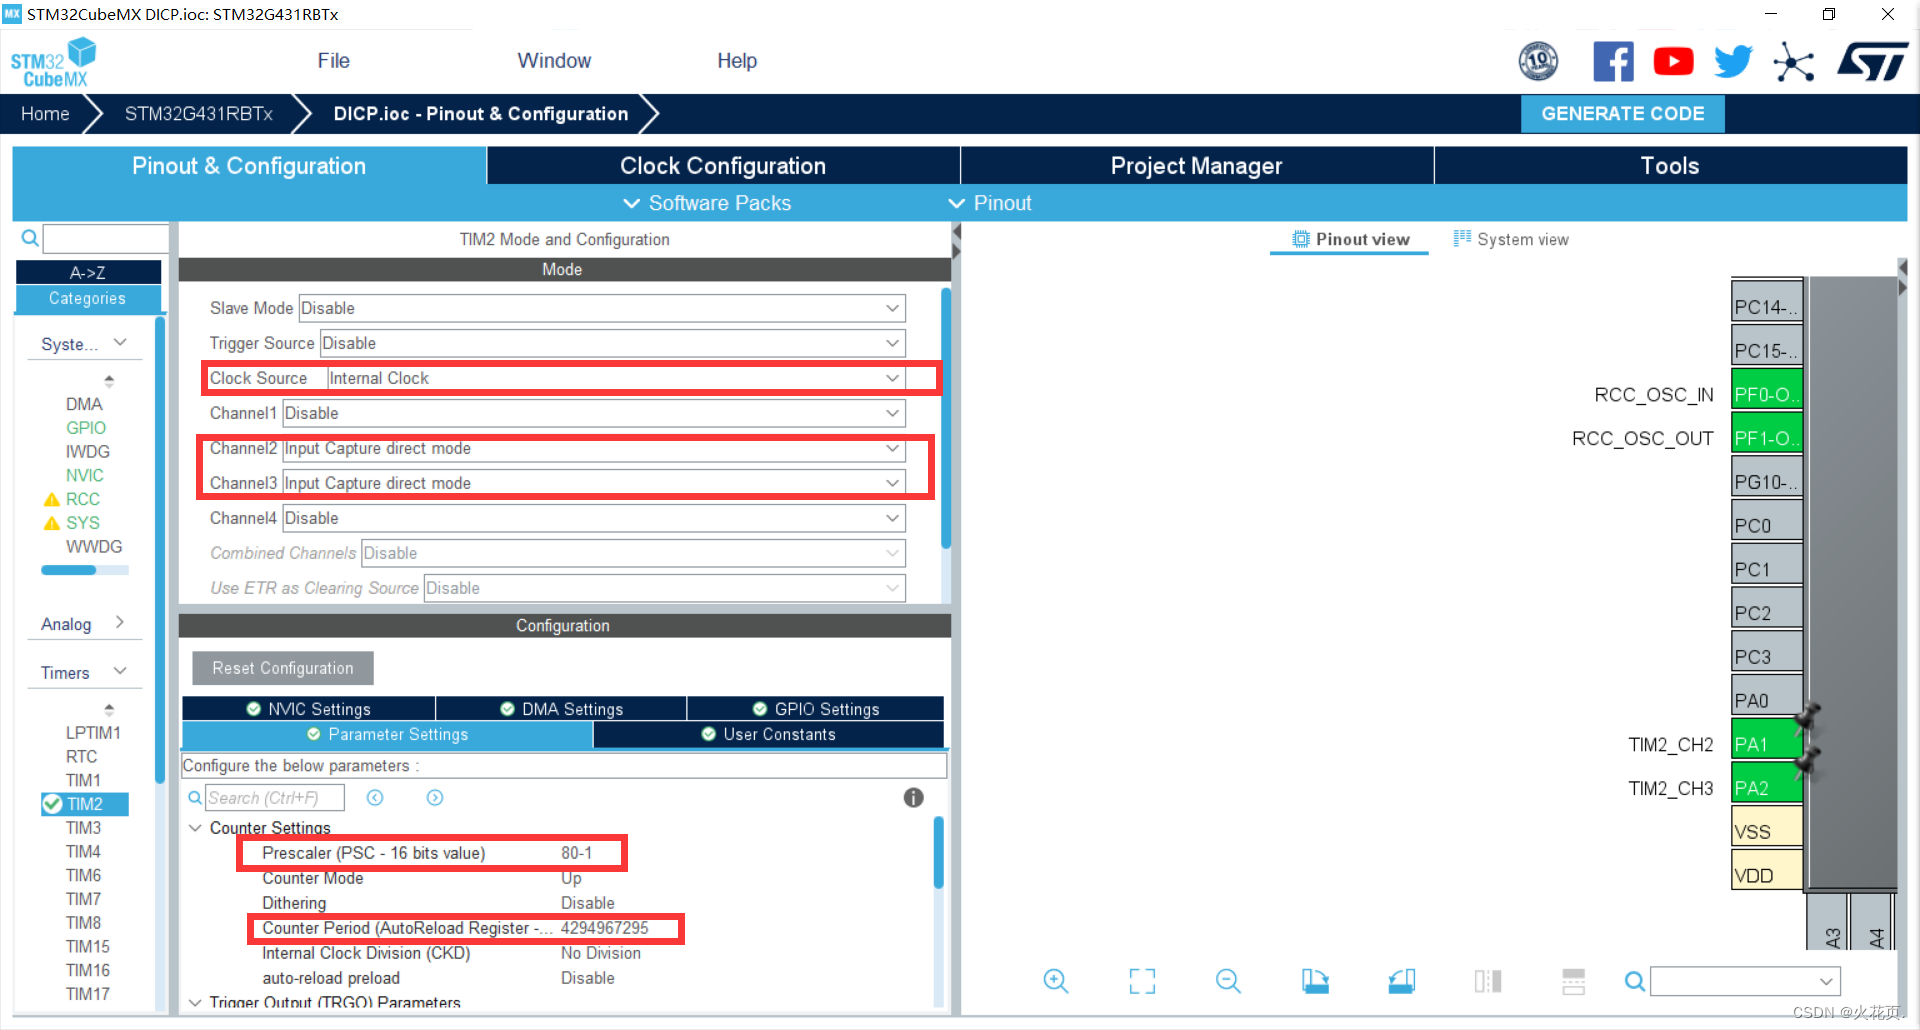Open the User Constants tab
The height and width of the screenshot is (1030, 1920).
pos(768,734)
